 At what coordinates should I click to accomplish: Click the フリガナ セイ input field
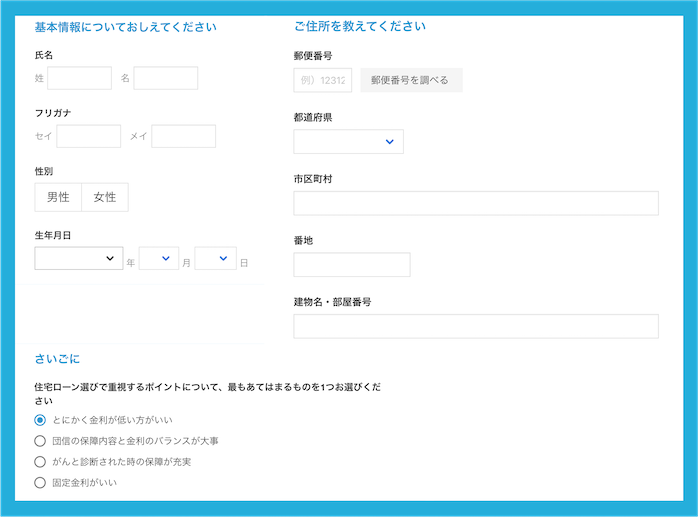tap(88, 136)
